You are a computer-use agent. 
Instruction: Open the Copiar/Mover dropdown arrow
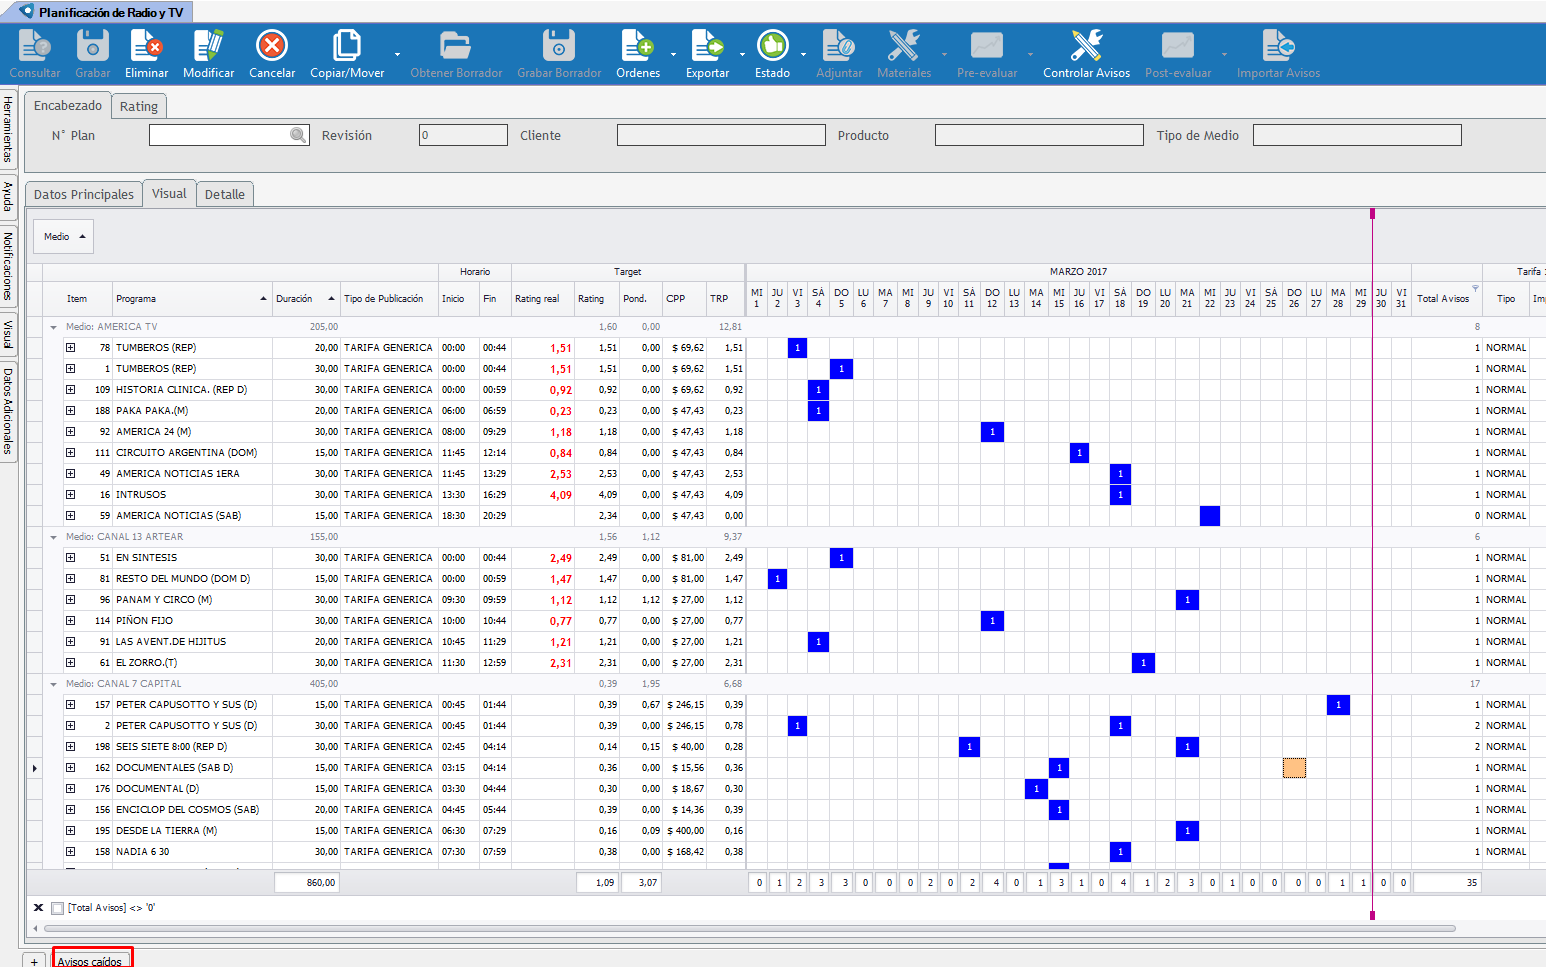coord(398,54)
